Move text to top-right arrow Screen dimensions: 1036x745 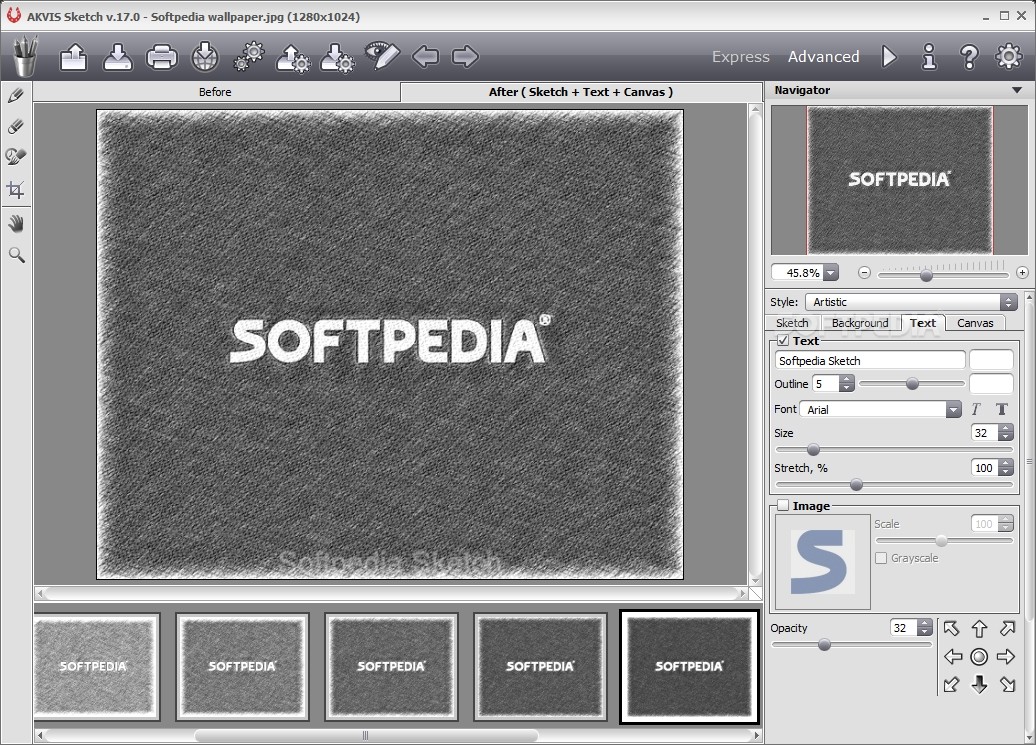click(1007, 629)
